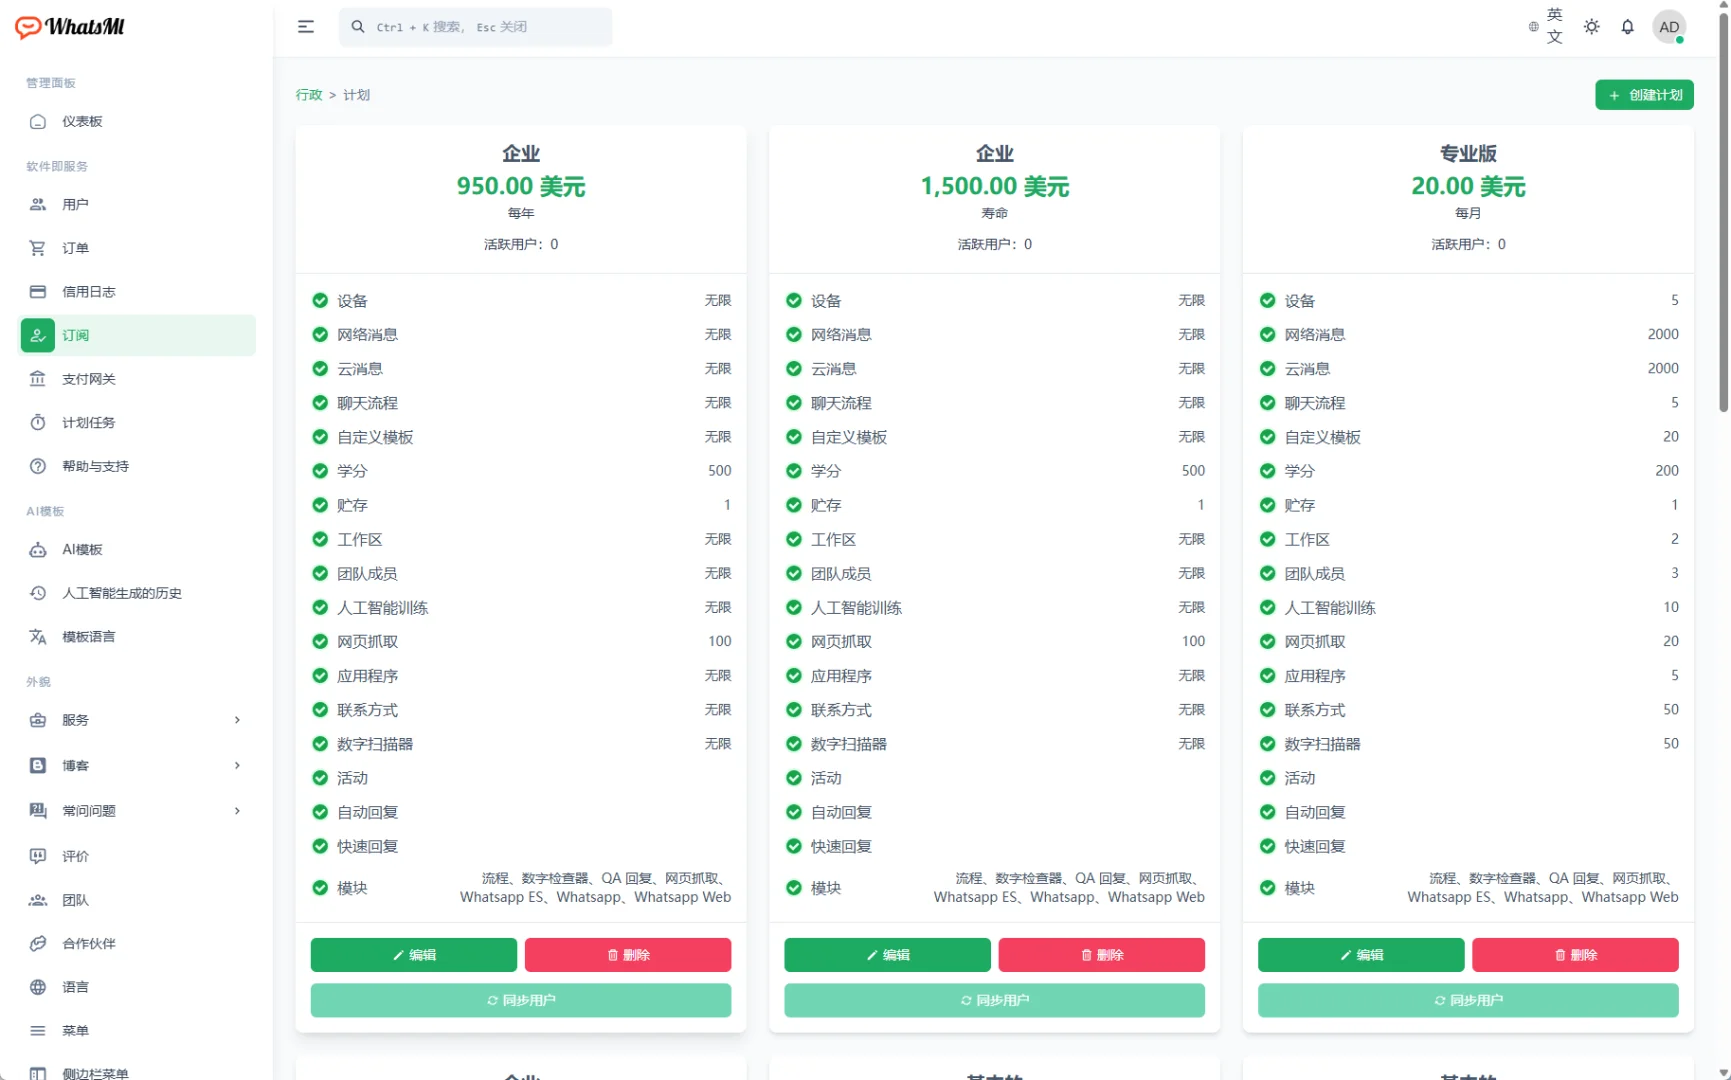The image size is (1731, 1080).
Task: Expand the 博客 submenu
Action: [x=237, y=766]
